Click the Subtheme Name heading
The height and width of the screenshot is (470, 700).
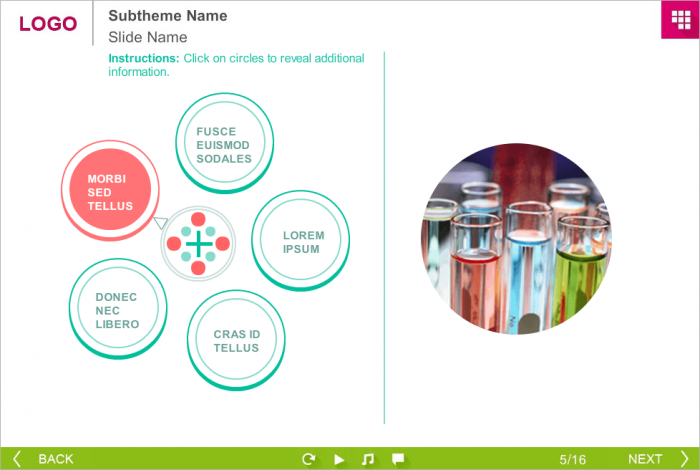click(167, 16)
